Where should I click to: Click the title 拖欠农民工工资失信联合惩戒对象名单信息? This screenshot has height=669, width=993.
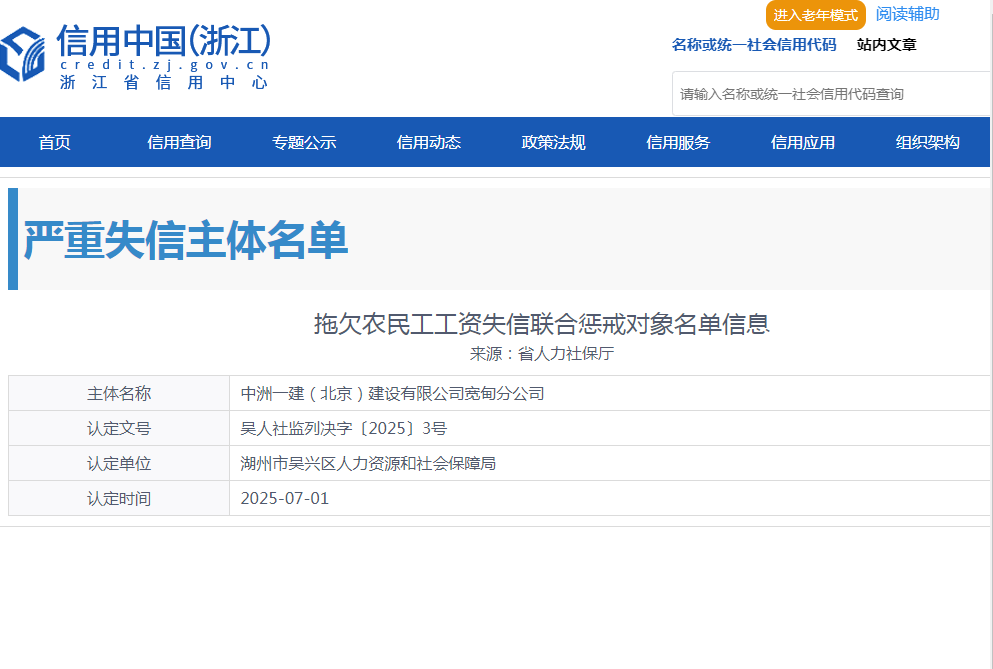click(x=541, y=324)
